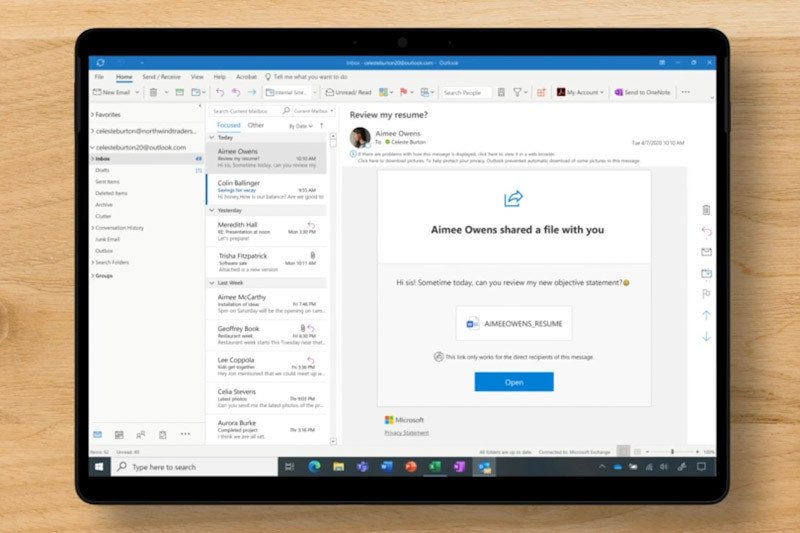The image size is (800, 533).
Task: Toggle sort order arrow next to By Date
Action: [321, 125]
